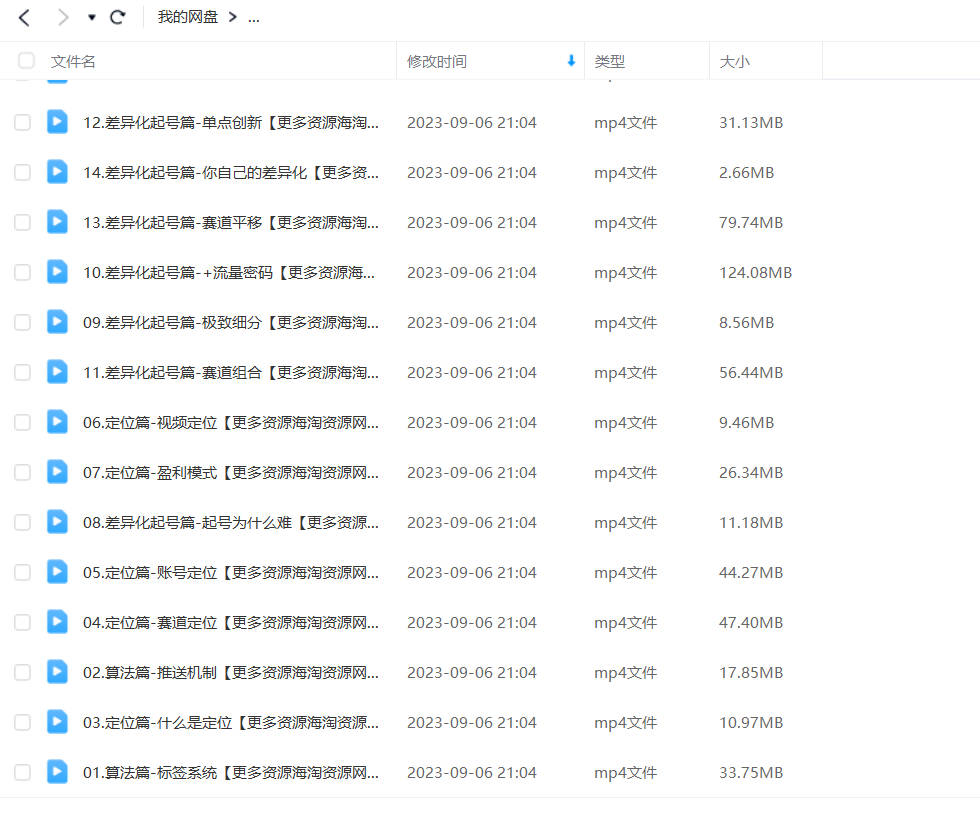The width and height of the screenshot is (980, 819).
Task: Sort by 类型 column
Action: point(609,61)
